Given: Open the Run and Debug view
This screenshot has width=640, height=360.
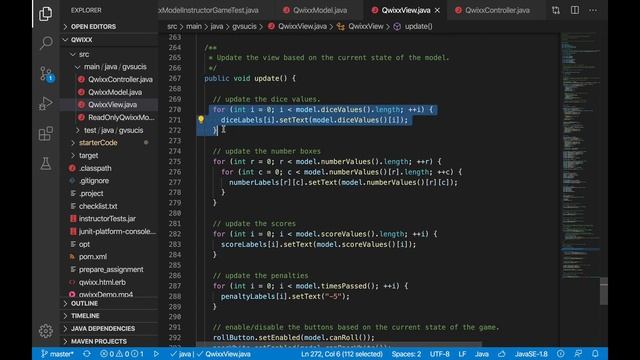Looking at the screenshot, I should (x=46, y=104).
